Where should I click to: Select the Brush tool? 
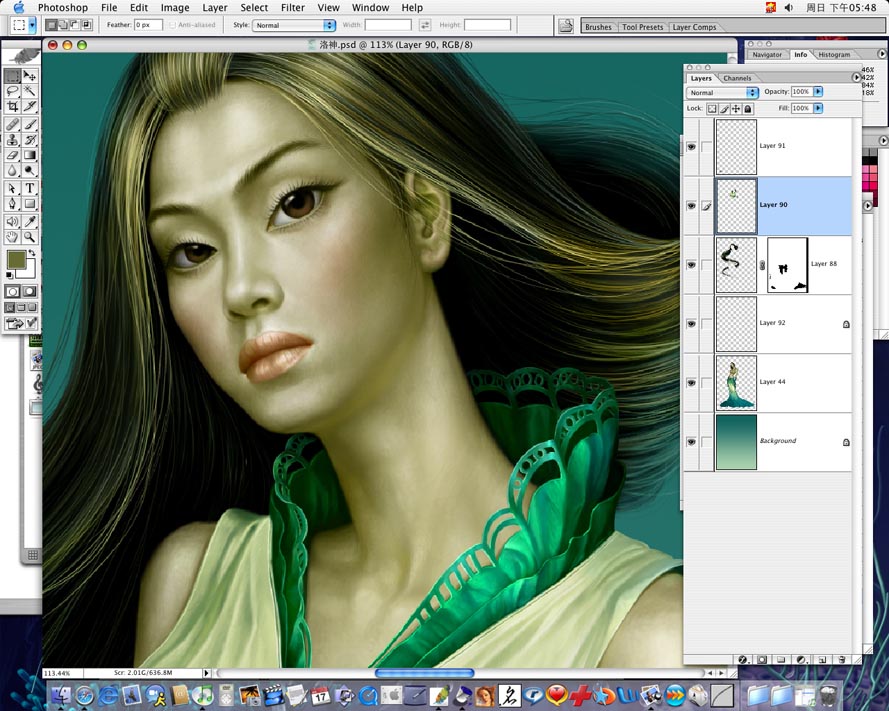coord(29,124)
